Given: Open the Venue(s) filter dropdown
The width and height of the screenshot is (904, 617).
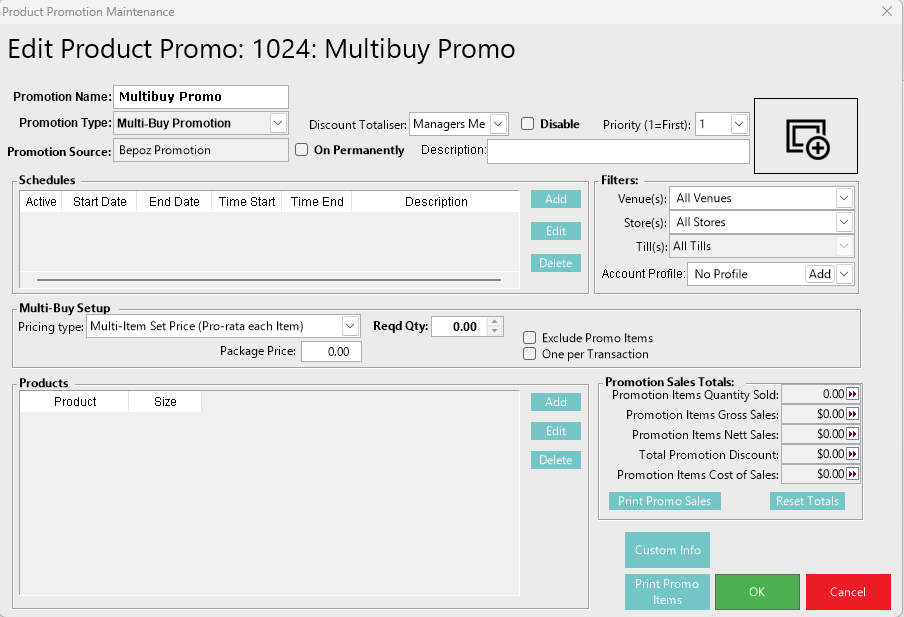Looking at the screenshot, I should [844, 198].
